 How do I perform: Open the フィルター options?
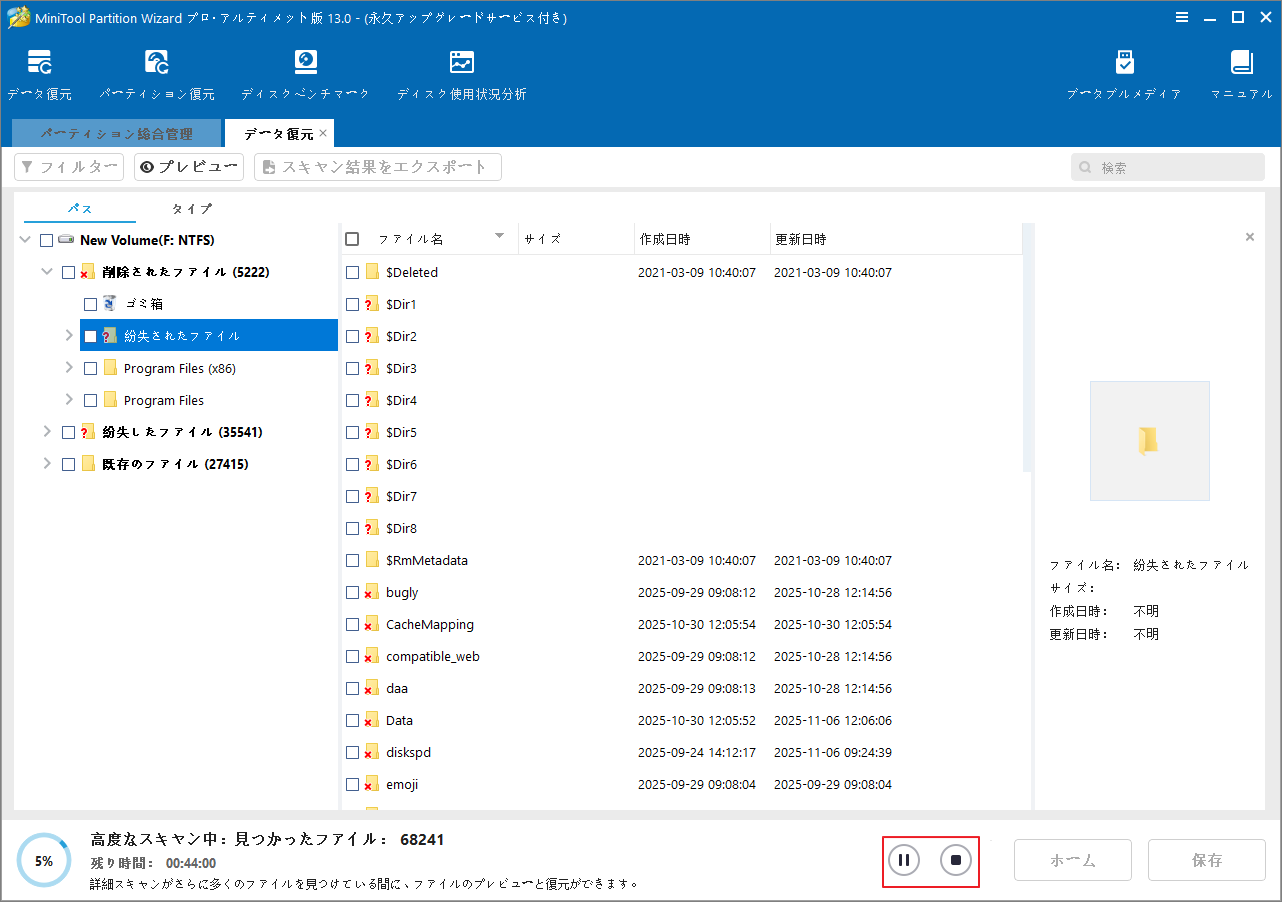[x=68, y=166]
